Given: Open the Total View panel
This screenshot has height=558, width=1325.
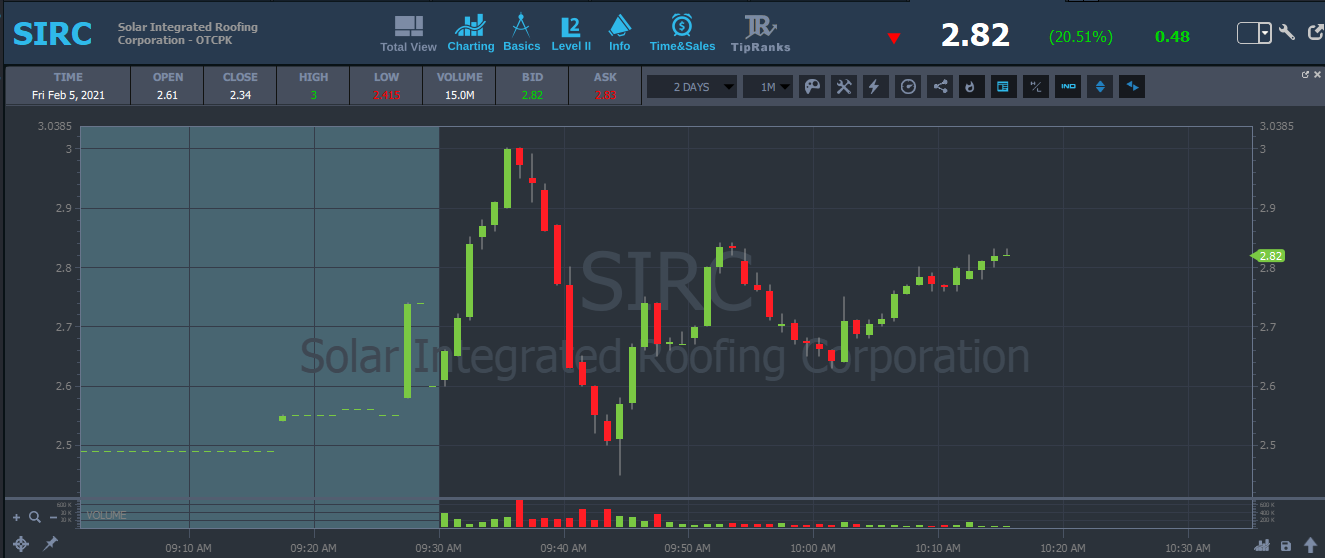Looking at the screenshot, I should click(408, 33).
